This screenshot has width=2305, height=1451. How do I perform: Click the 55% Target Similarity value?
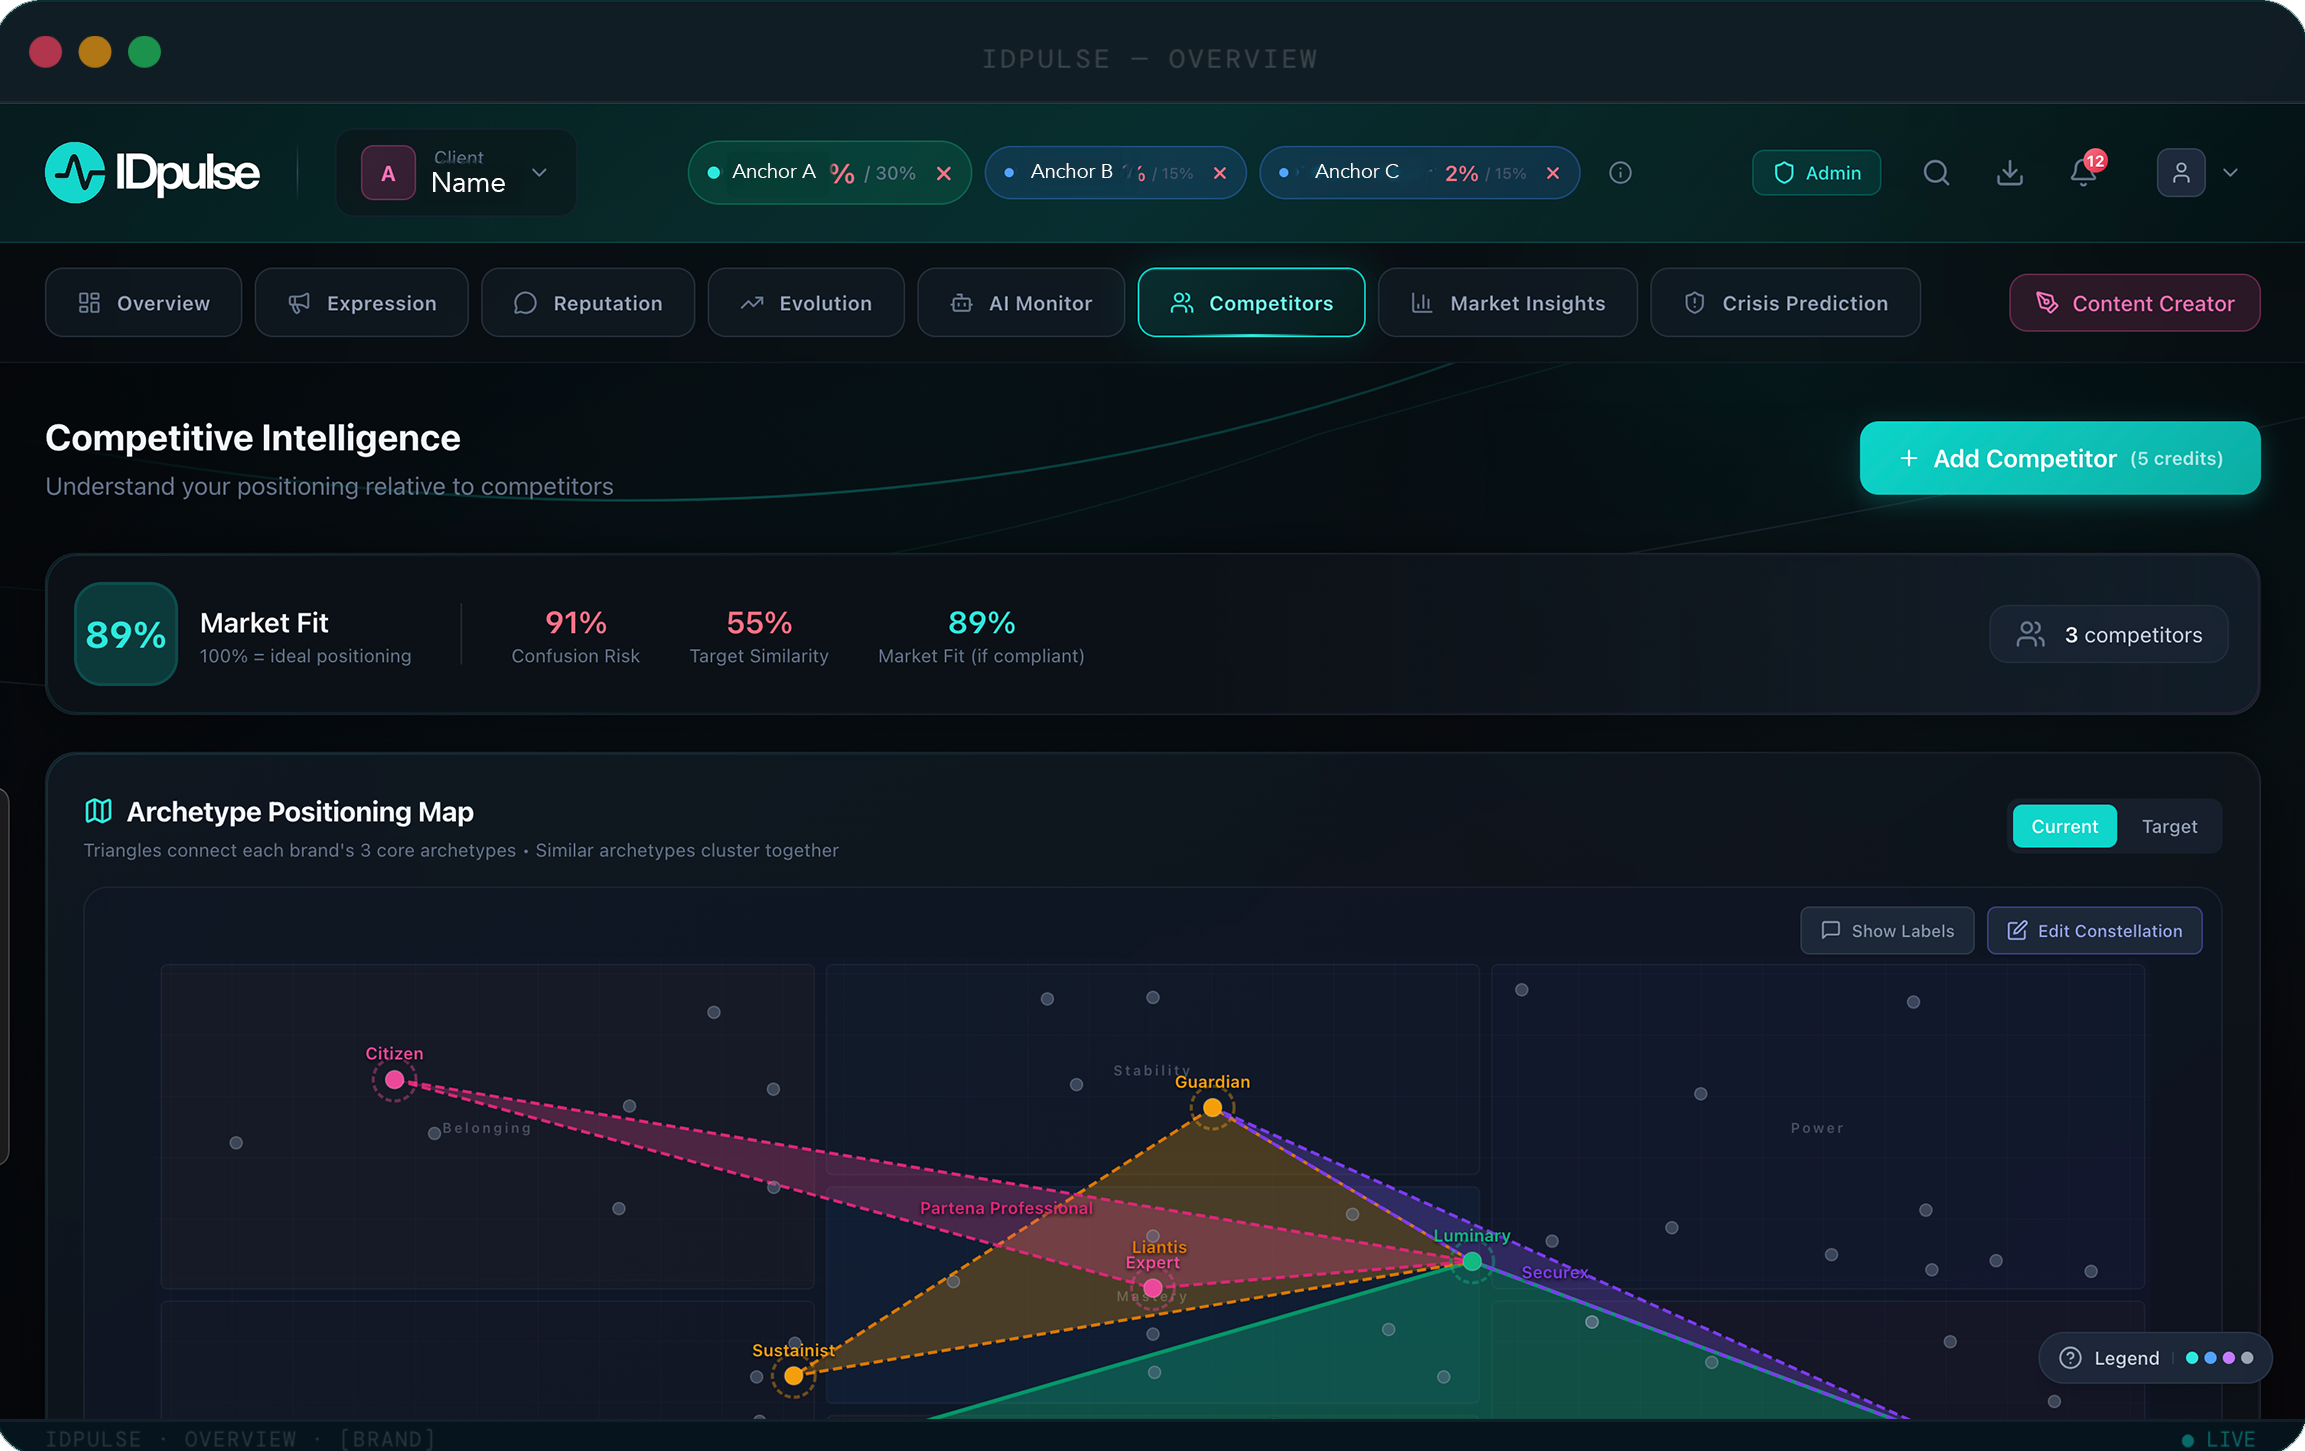[x=759, y=623]
